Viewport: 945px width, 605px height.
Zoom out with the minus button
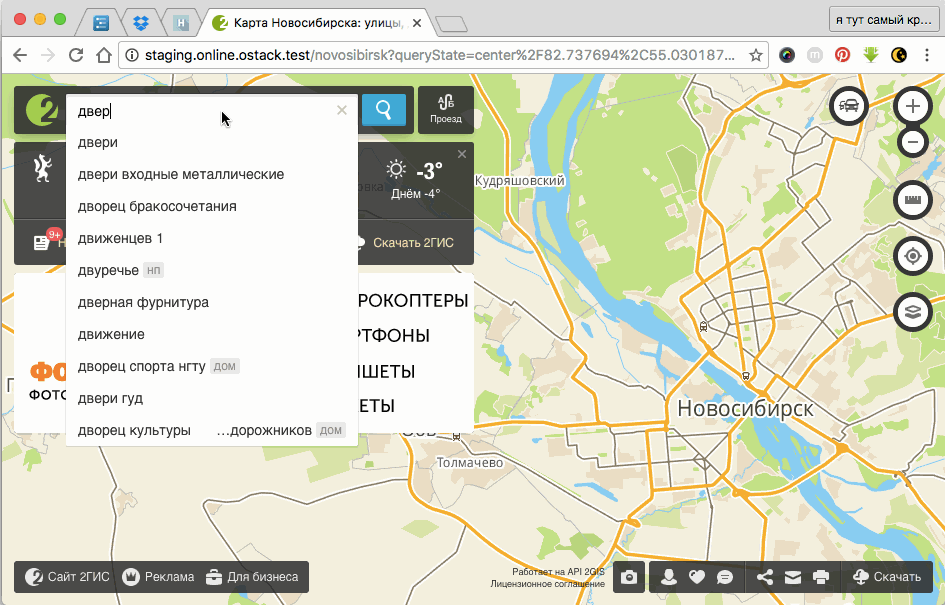[x=912, y=143]
